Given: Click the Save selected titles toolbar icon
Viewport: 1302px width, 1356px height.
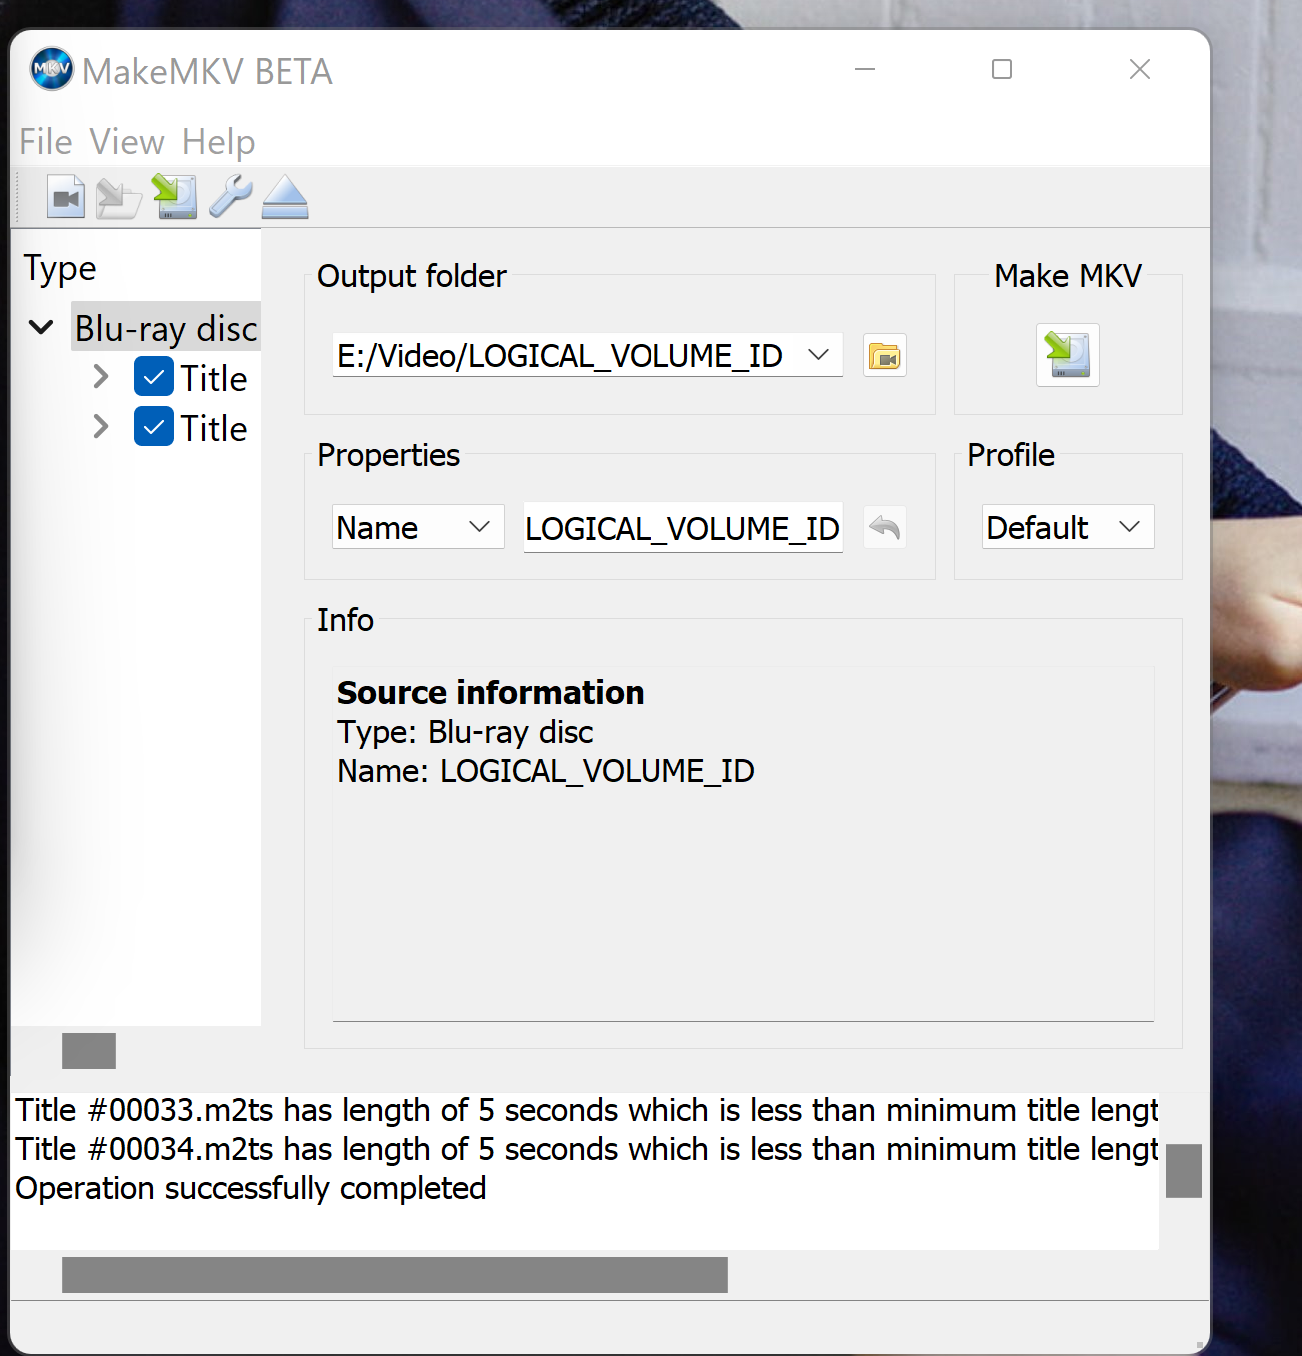Looking at the screenshot, I should tap(175, 197).
